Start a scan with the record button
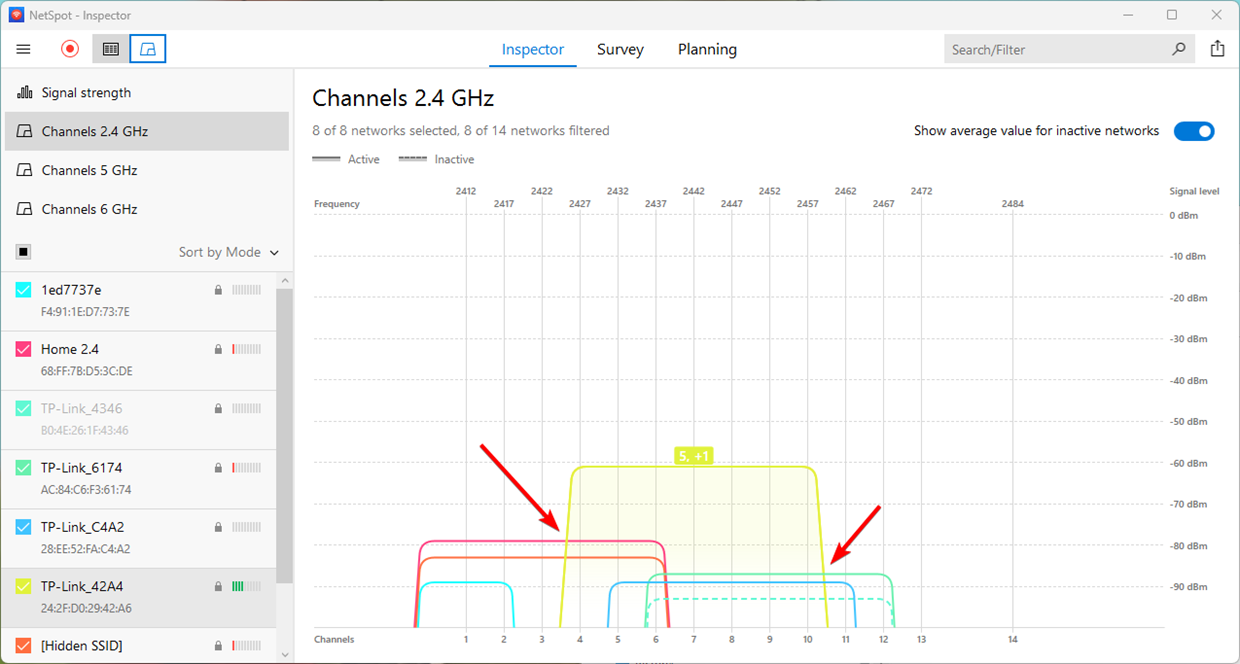This screenshot has width=1240, height=664. [69, 48]
